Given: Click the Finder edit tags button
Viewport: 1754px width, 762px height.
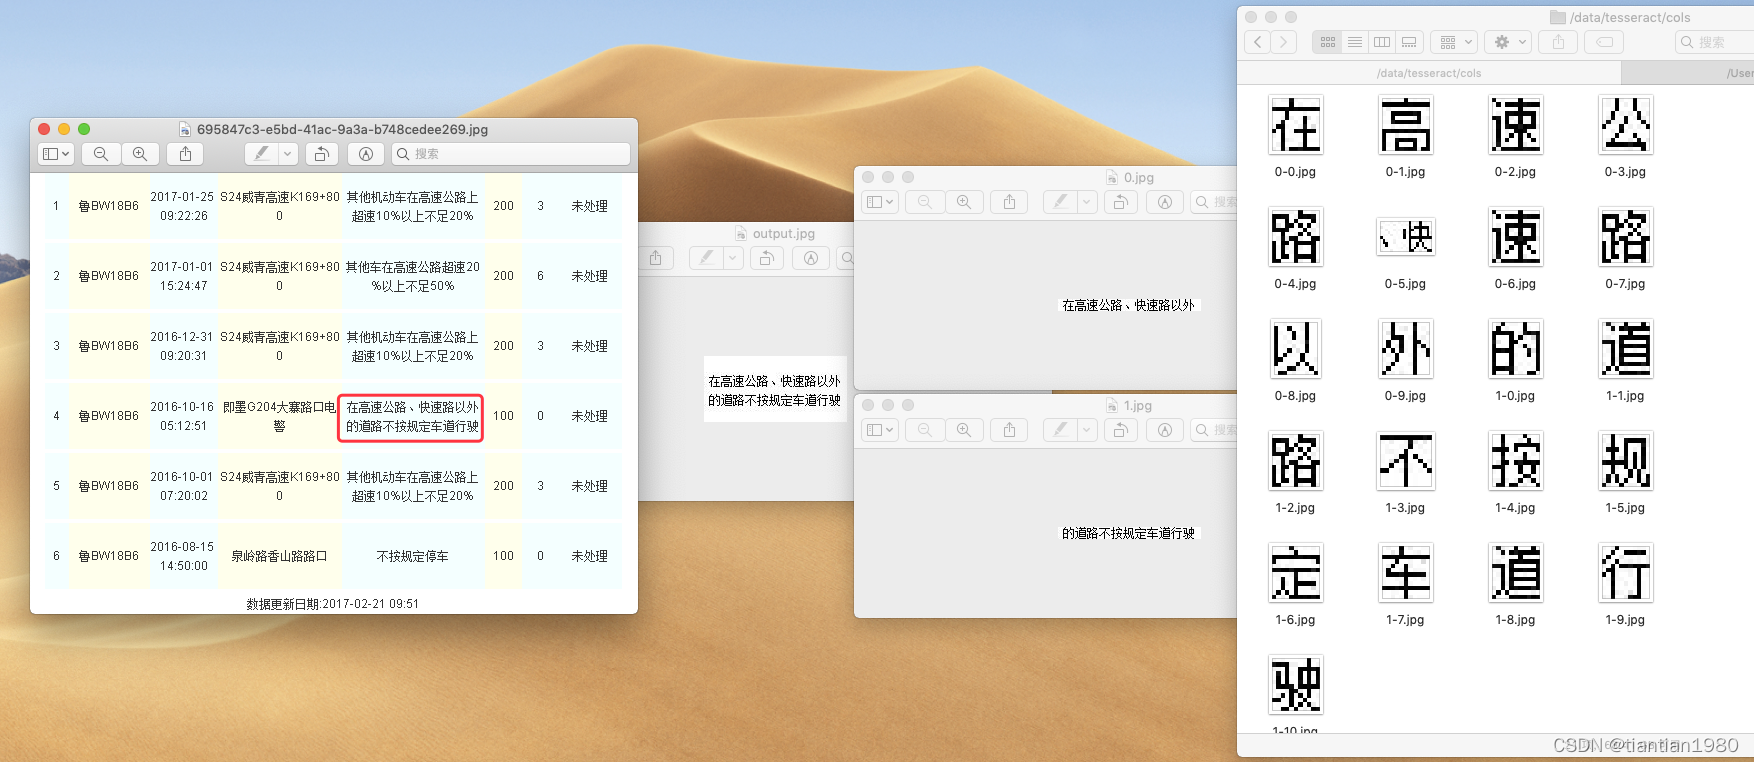Looking at the screenshot, I should tap(1604, 42).
